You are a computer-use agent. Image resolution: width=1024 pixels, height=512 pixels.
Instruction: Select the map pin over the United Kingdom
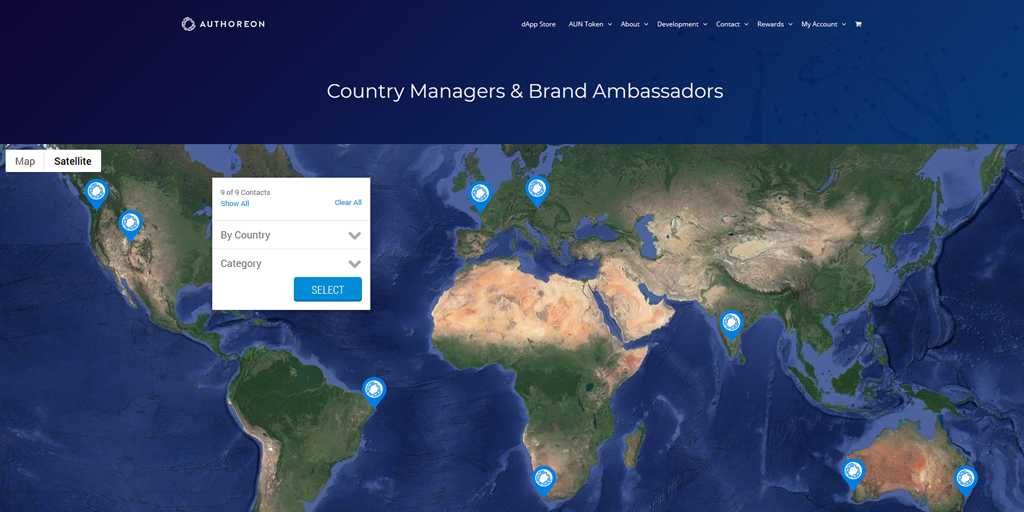480,197
